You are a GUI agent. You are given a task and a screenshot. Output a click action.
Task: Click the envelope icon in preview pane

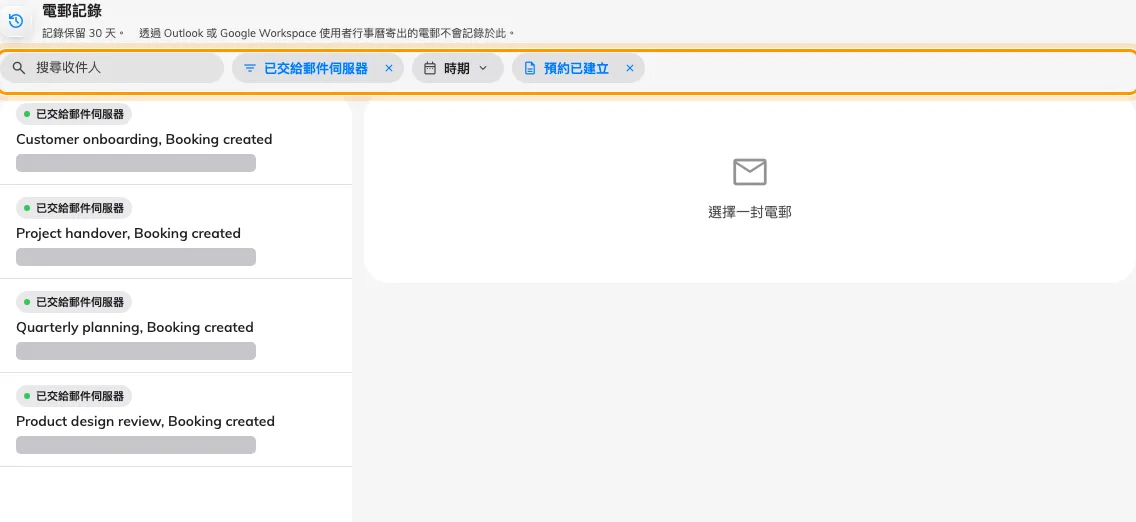coord(750,172)
